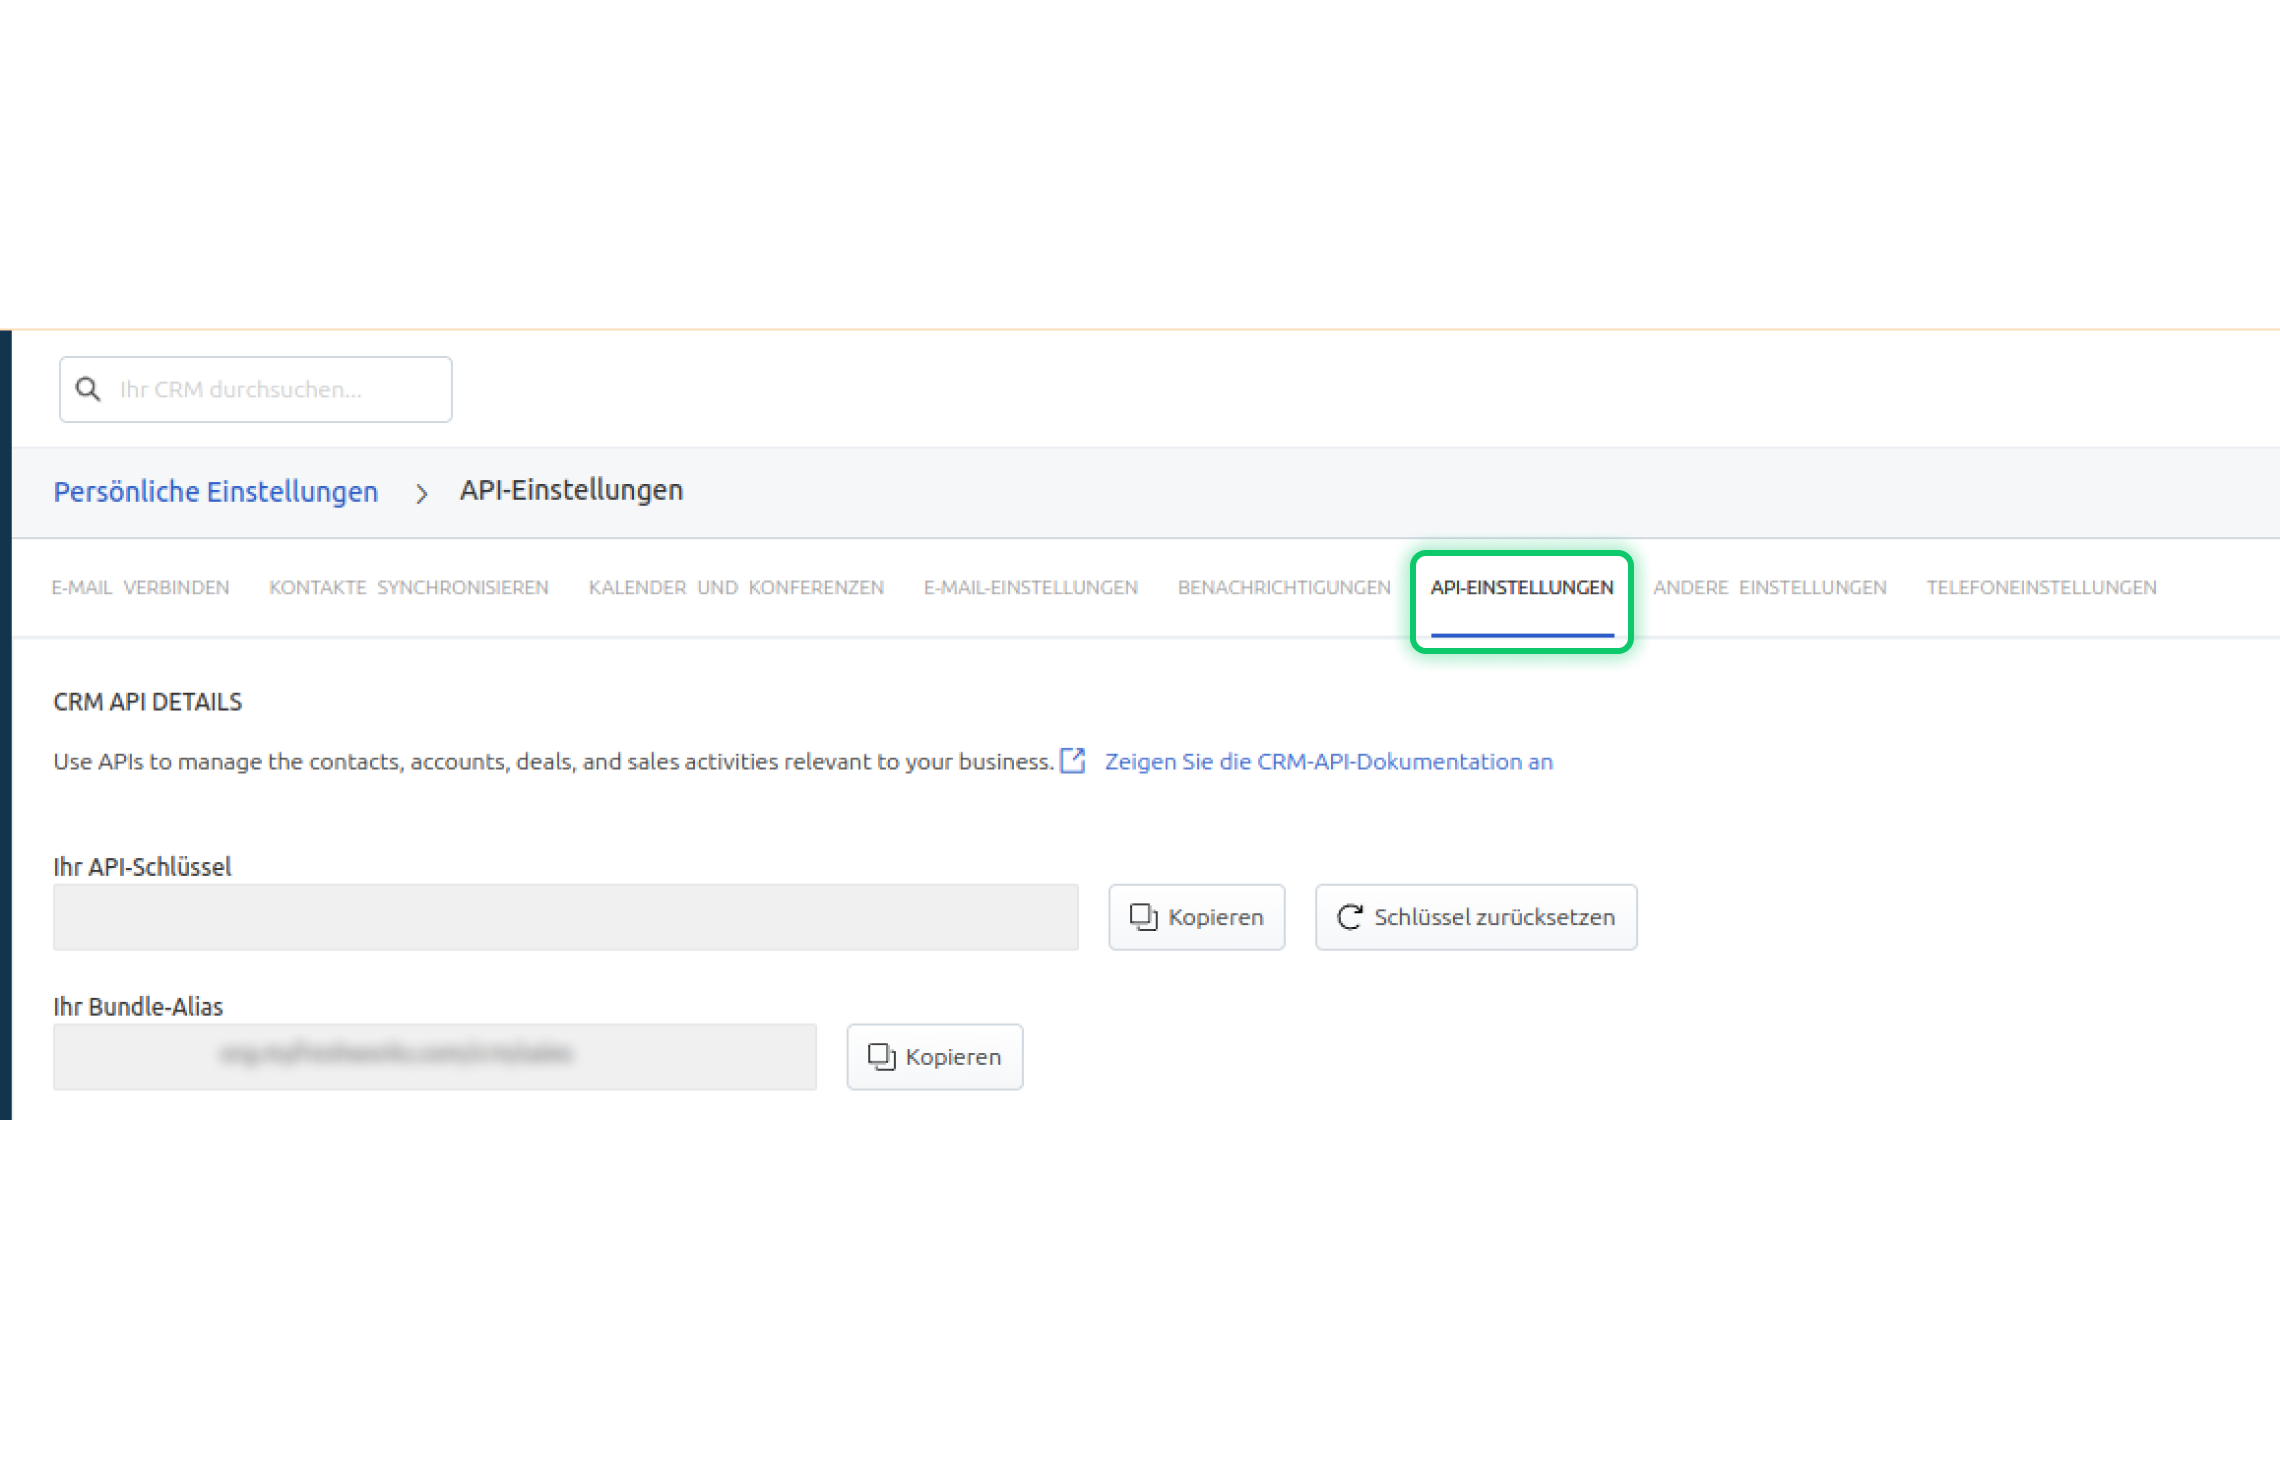Open the ANDERE EINSTELLUNGEN tab
Viewport: 2280px width, 1480px height.
point(1769,588)
